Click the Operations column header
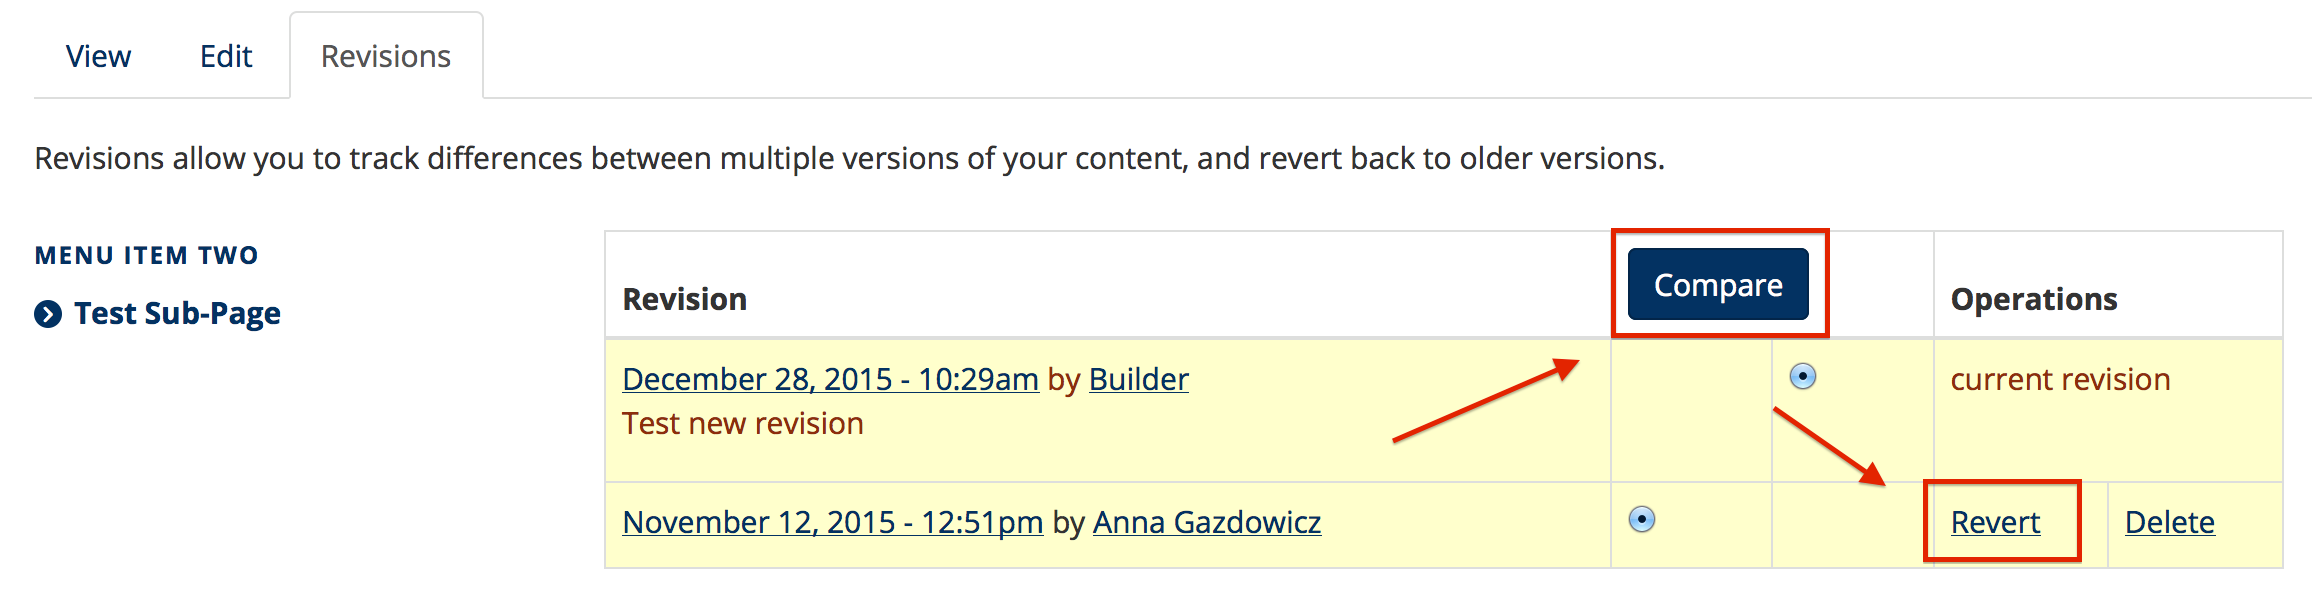This screenshot has width=2312, height=596. click(x=2034, y=299)
